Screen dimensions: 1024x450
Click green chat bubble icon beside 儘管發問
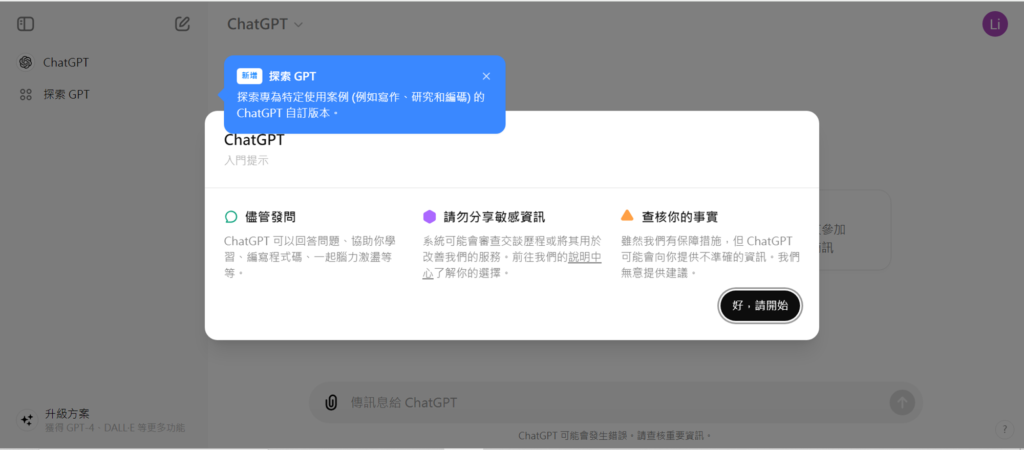point(231,216)
